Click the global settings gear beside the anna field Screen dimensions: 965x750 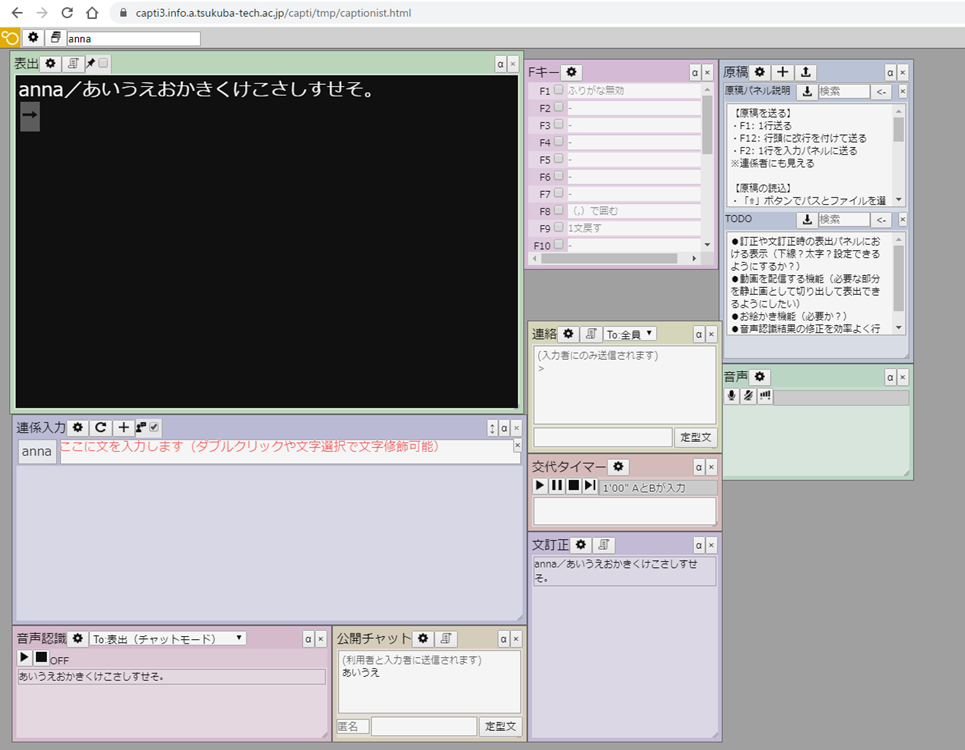coord(33,38)
